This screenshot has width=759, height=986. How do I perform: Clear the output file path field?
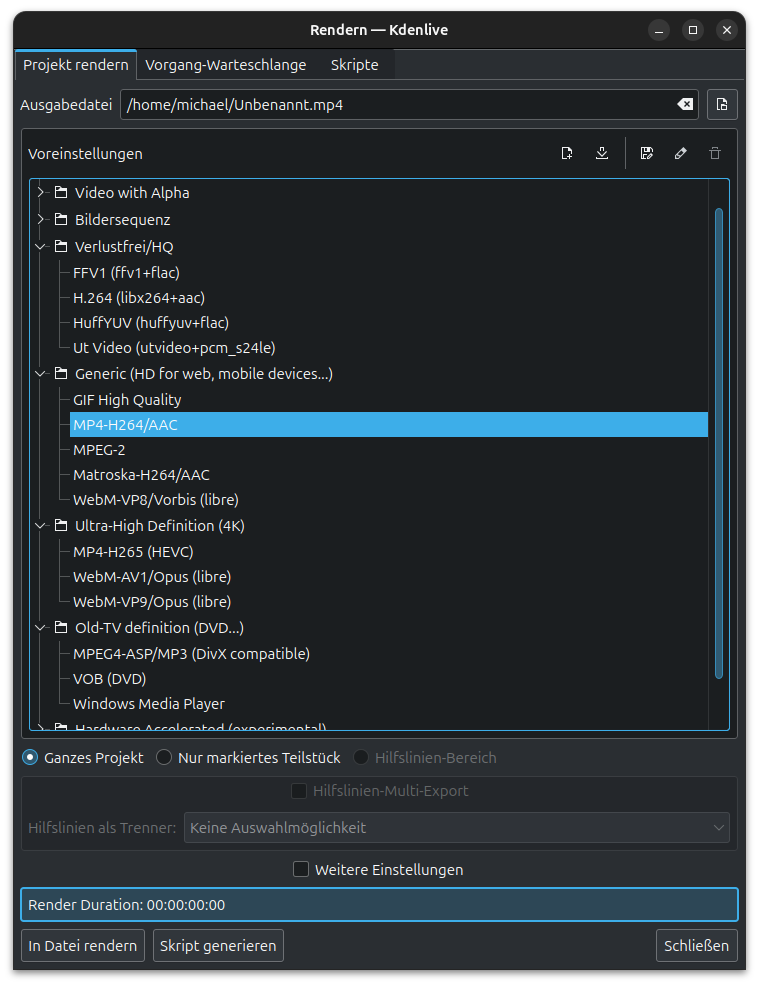coord(684,104)
